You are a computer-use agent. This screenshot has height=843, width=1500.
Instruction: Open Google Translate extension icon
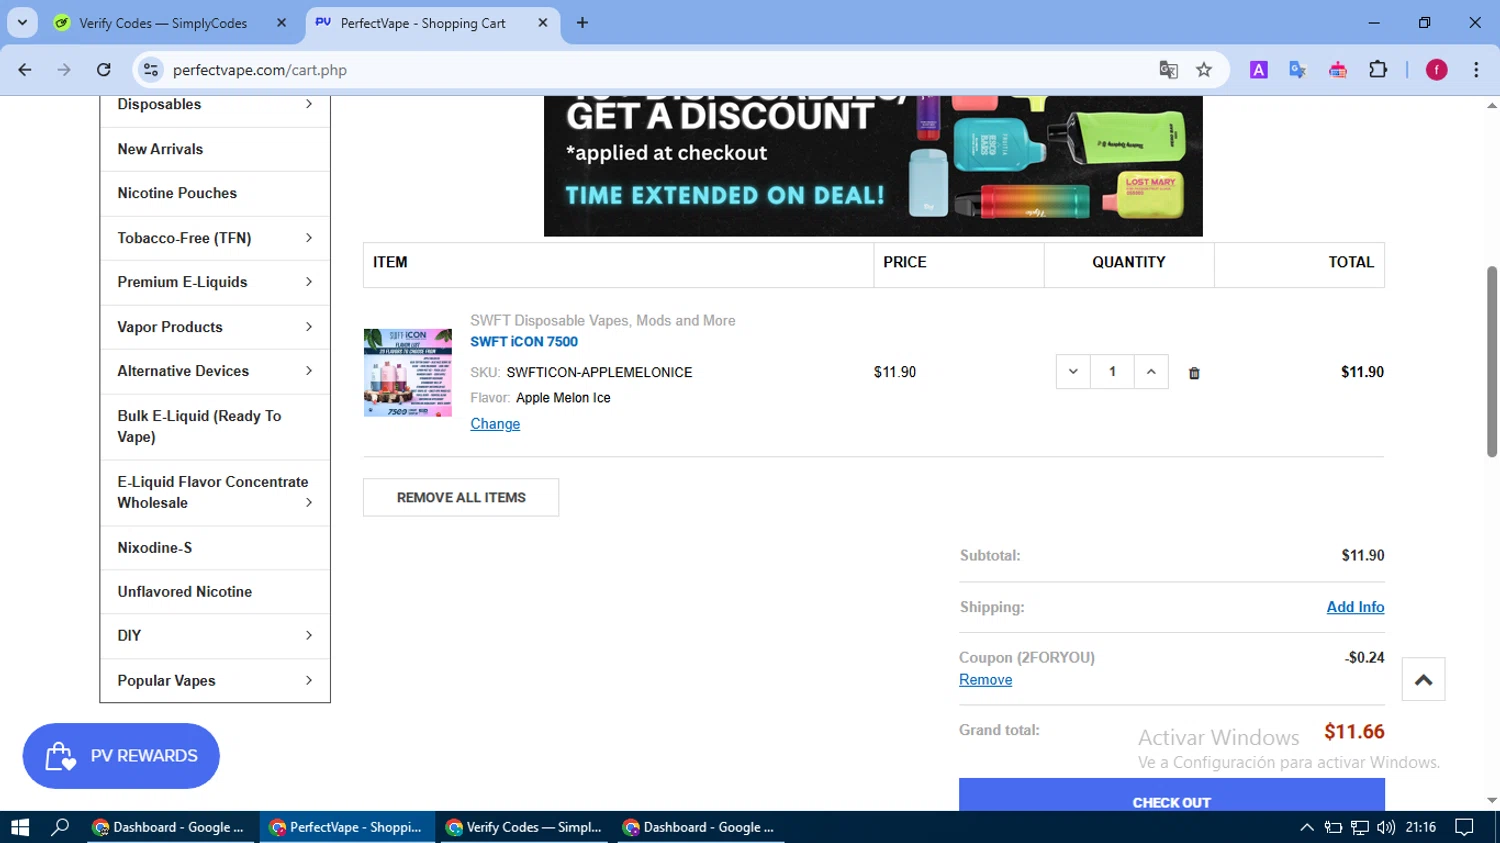tap(1298, 70)
